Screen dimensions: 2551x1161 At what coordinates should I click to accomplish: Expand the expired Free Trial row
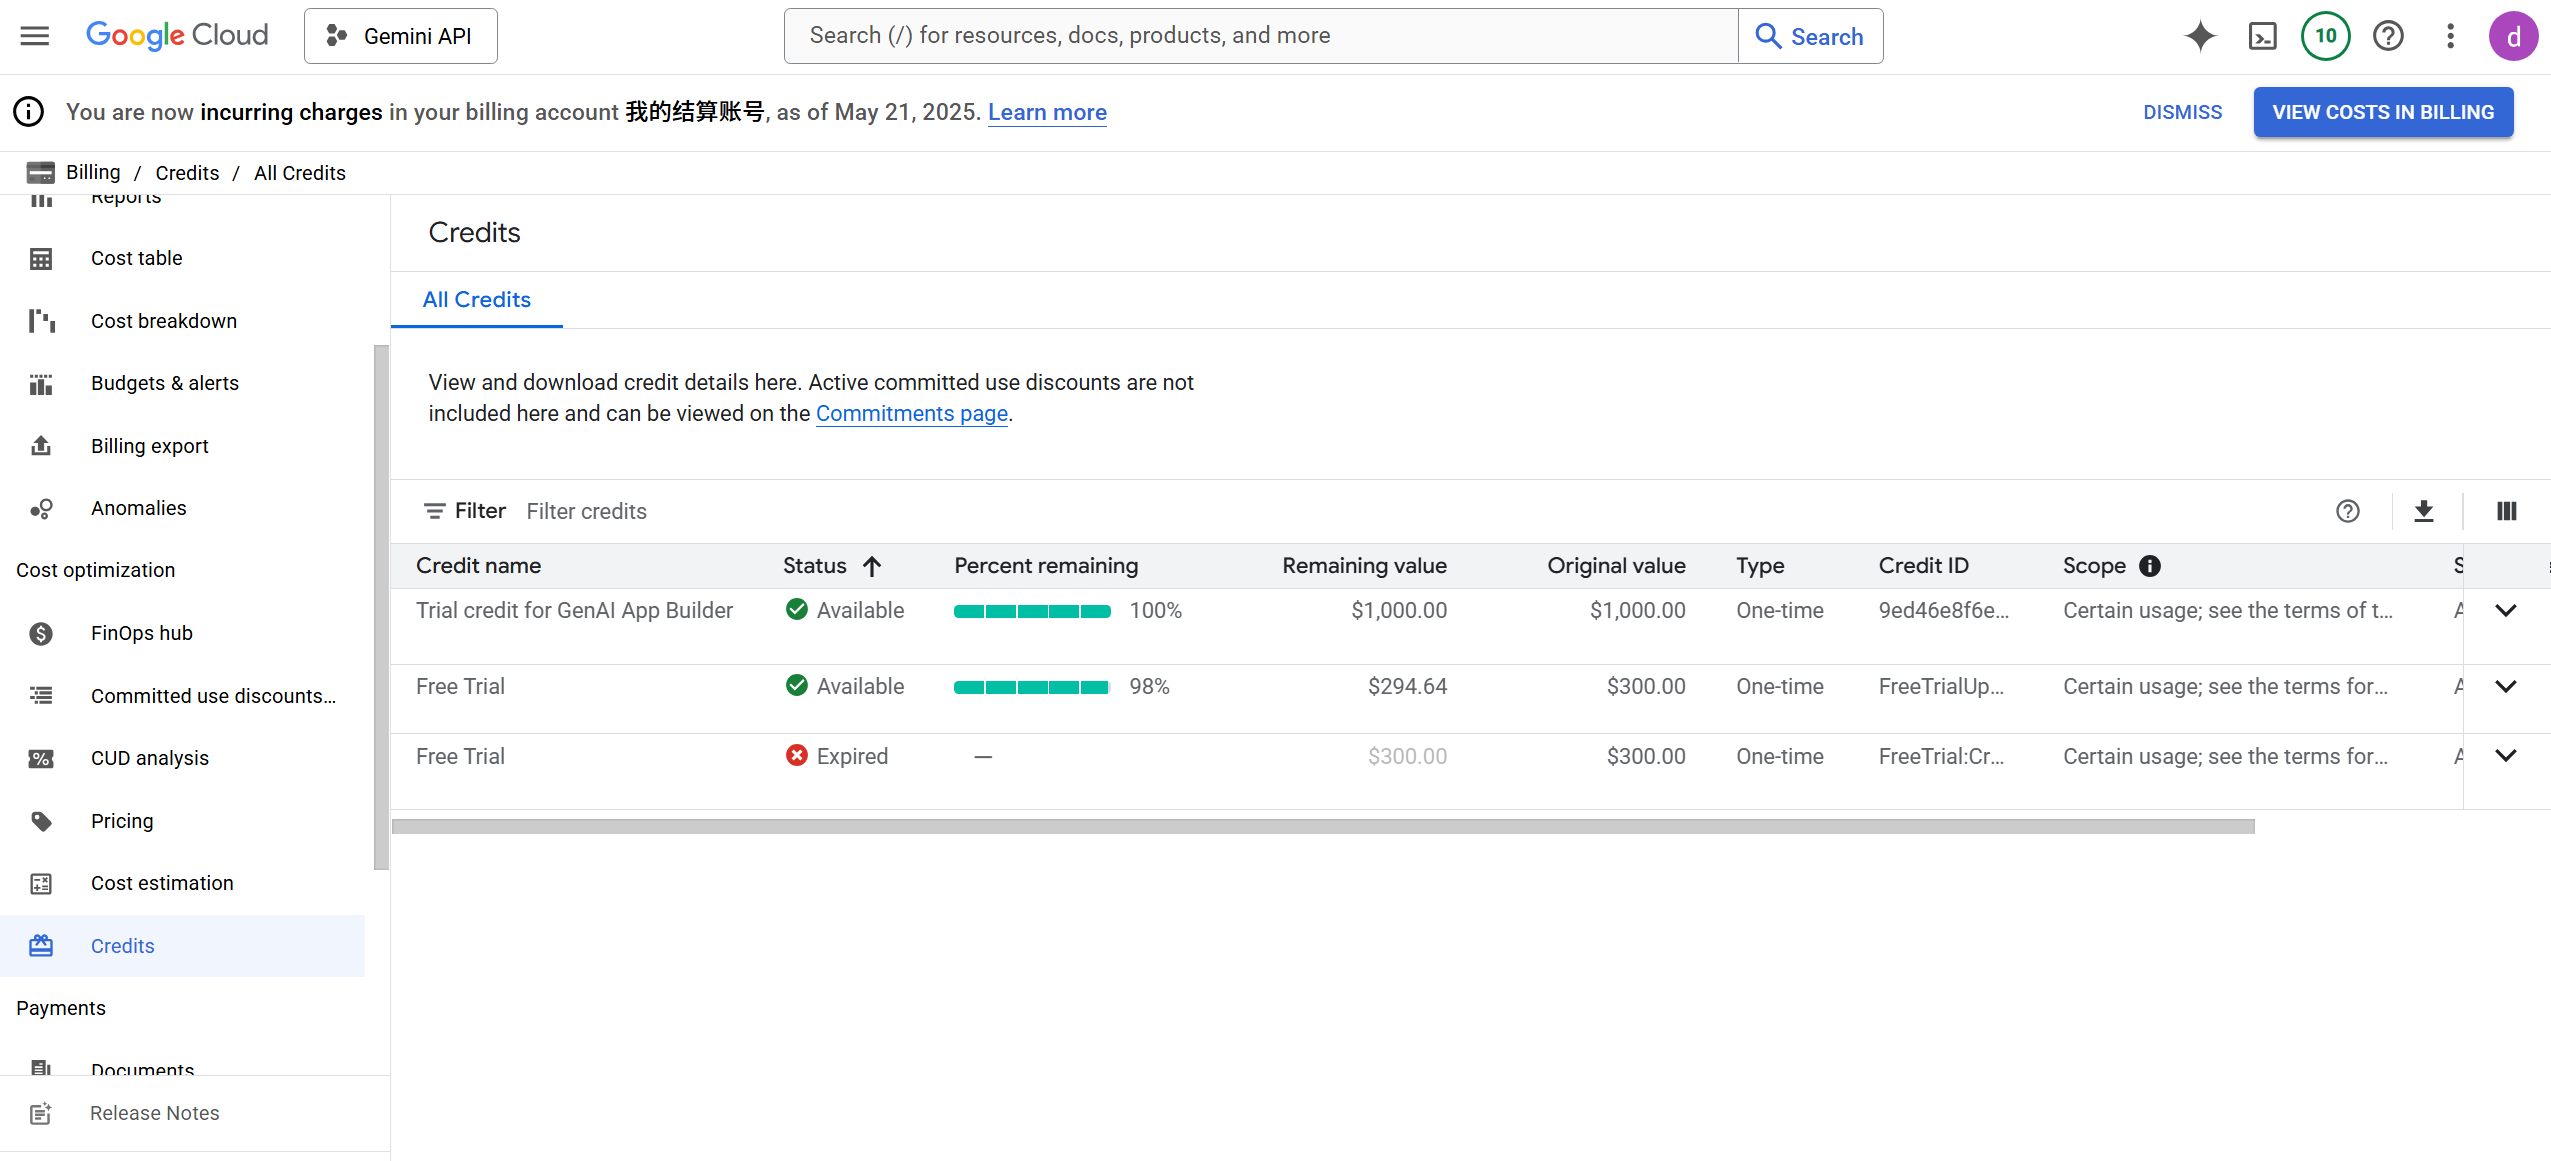pos(2506,755)
